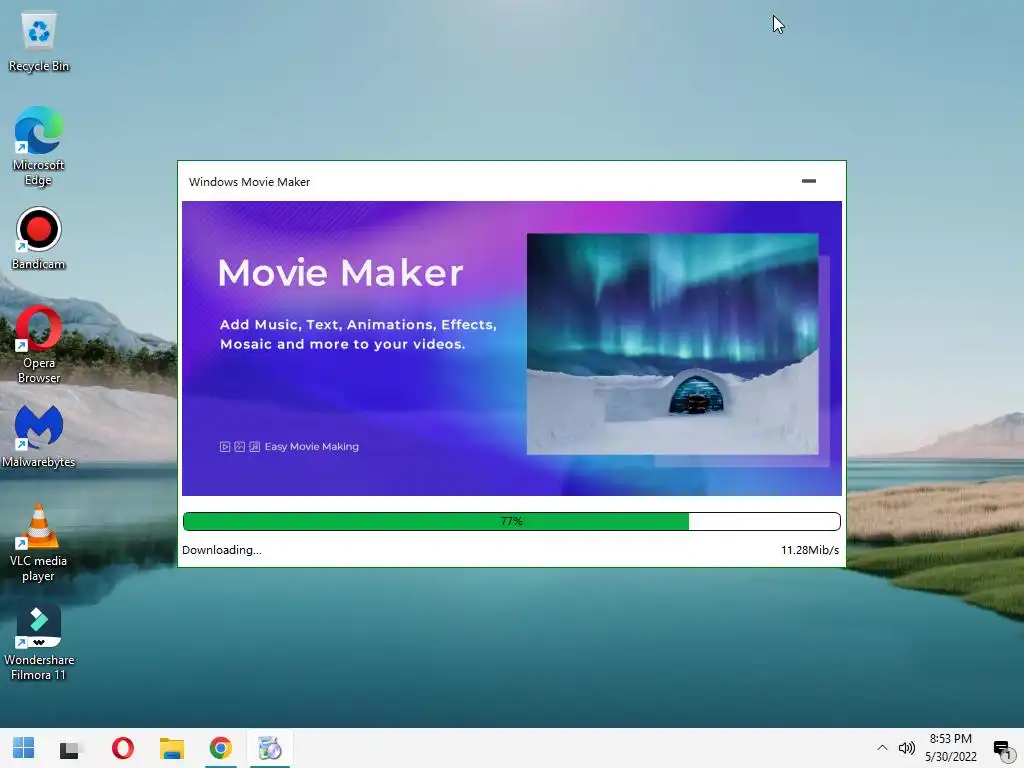Viewport: 1024px width, 768px height.
Task: Open the Recycle Bin desktop icon
Action: tap(39, 43)
